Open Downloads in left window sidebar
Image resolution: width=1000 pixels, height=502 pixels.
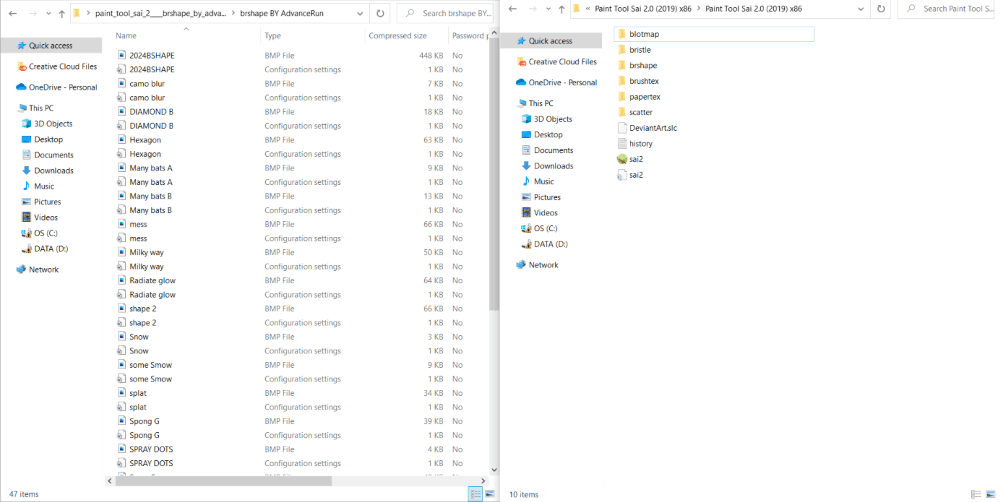pyautogui.click(x=54, y=170)
